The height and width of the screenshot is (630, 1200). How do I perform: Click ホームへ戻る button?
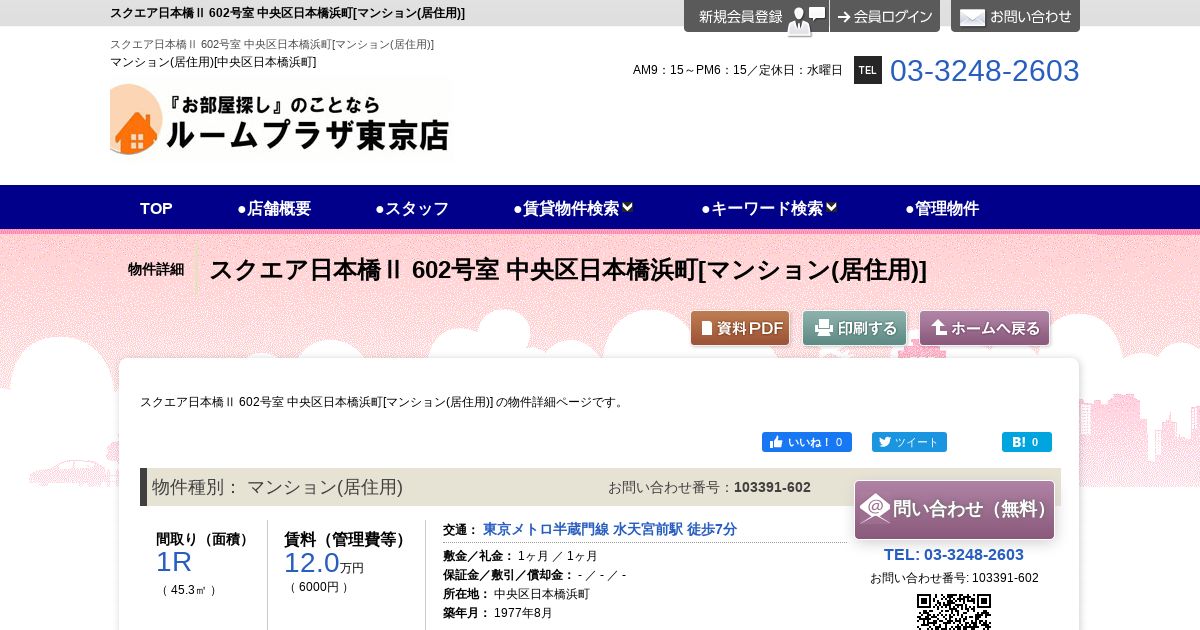985,328
